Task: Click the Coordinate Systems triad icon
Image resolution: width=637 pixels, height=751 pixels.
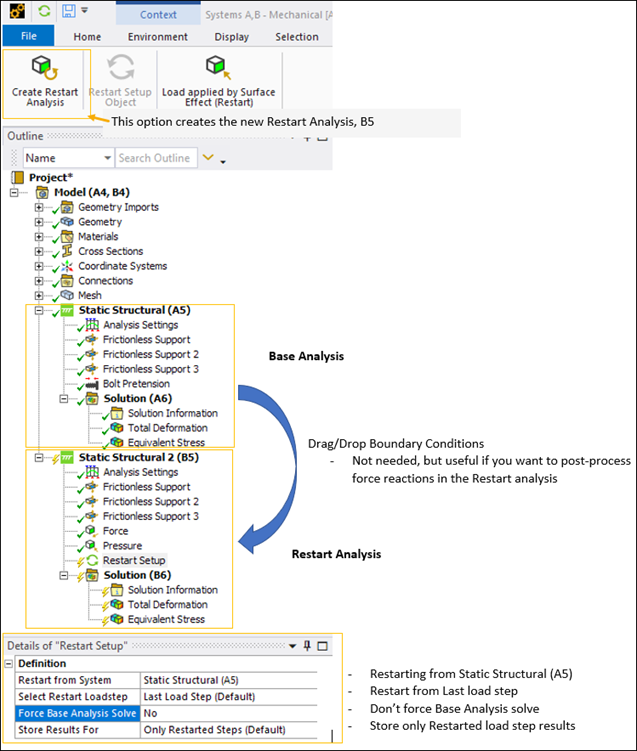Action: coord(67,266)
